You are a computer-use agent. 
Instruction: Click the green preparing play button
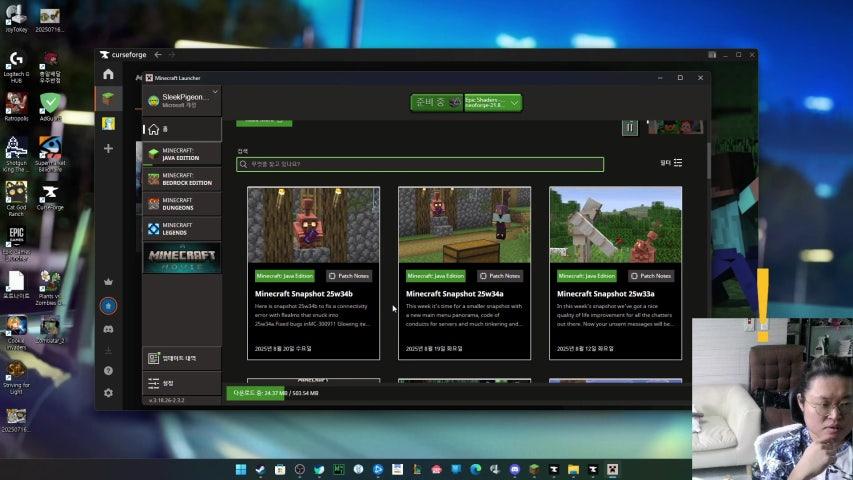(x=437, y=102)
